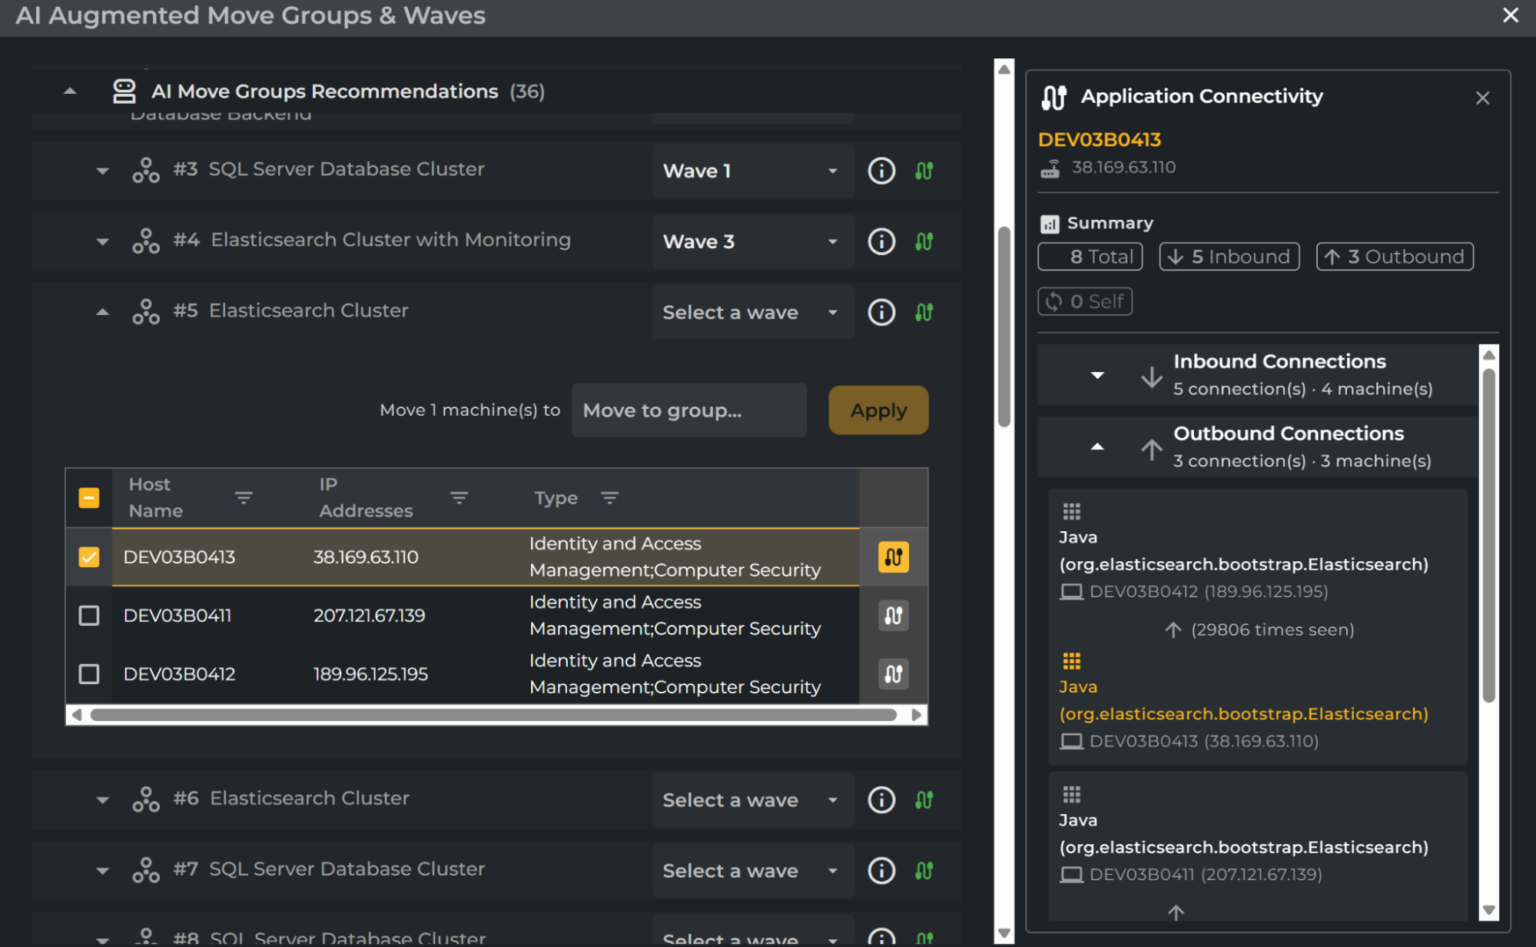Image resolution: width=1536 pixels, height=947 pixels.
Task: Check the DEV03B0412 row checkbox
Action: [89, 674]
